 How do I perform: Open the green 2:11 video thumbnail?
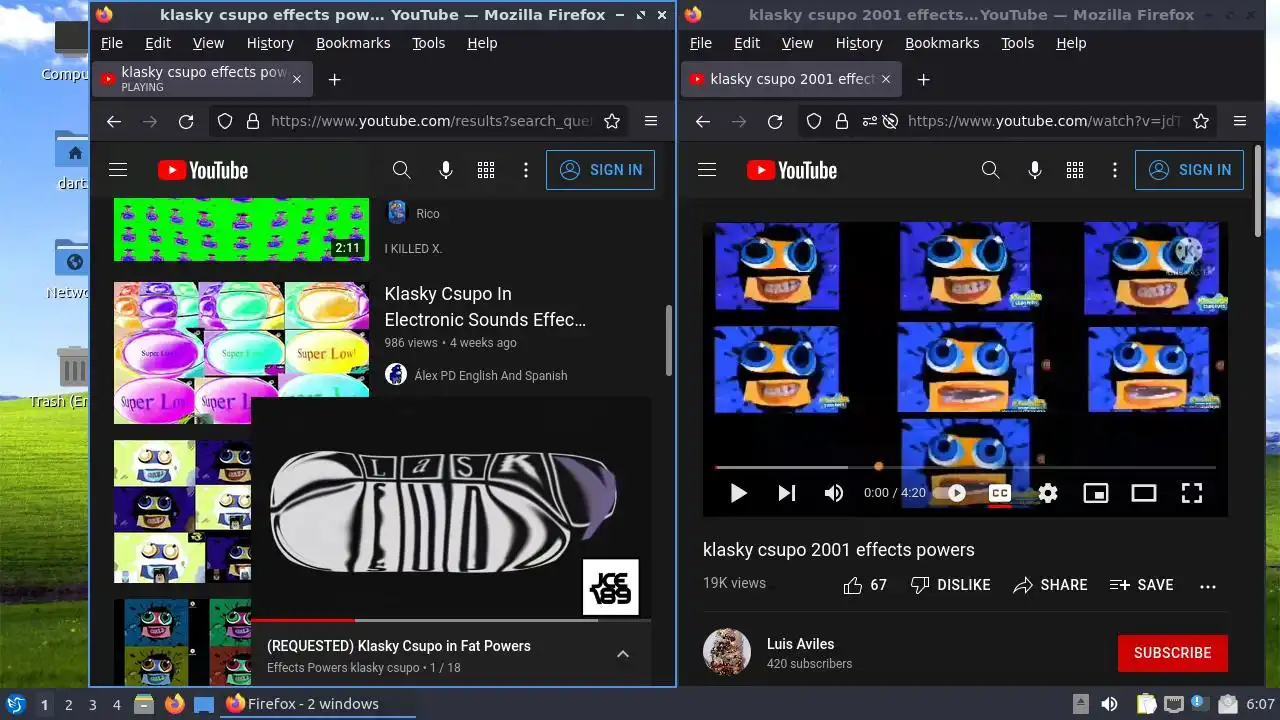241,229
